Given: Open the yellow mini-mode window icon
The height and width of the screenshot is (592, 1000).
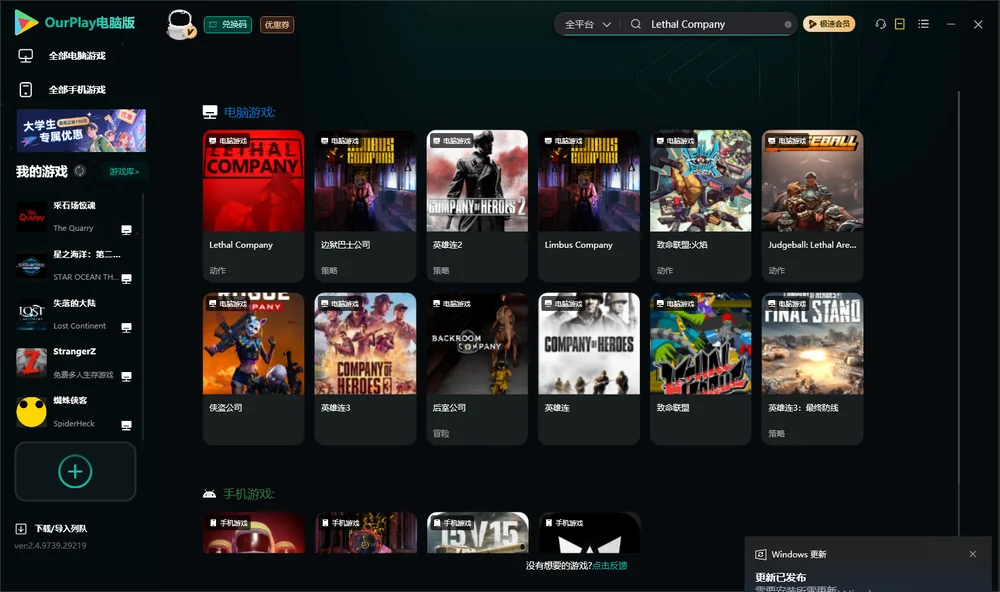Looking at the screenshot, I should [900, 24].
